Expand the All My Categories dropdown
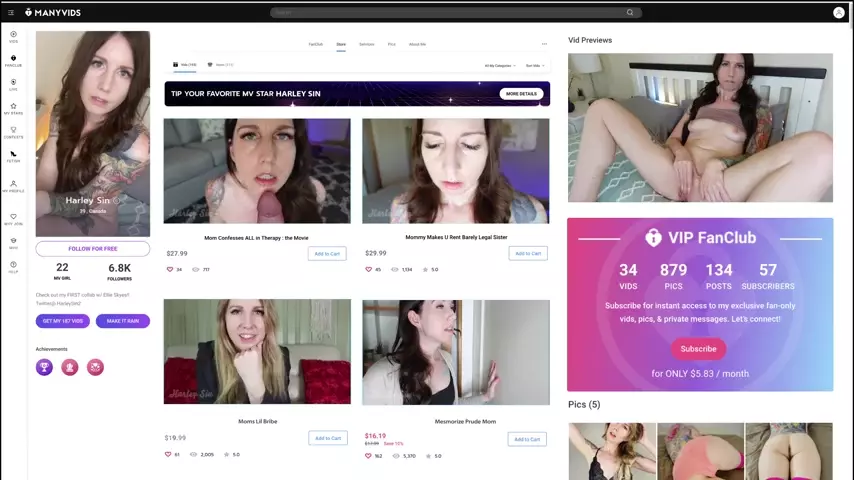Image resolution: width=854 pixels, height=480 pixels. (500, 65)
